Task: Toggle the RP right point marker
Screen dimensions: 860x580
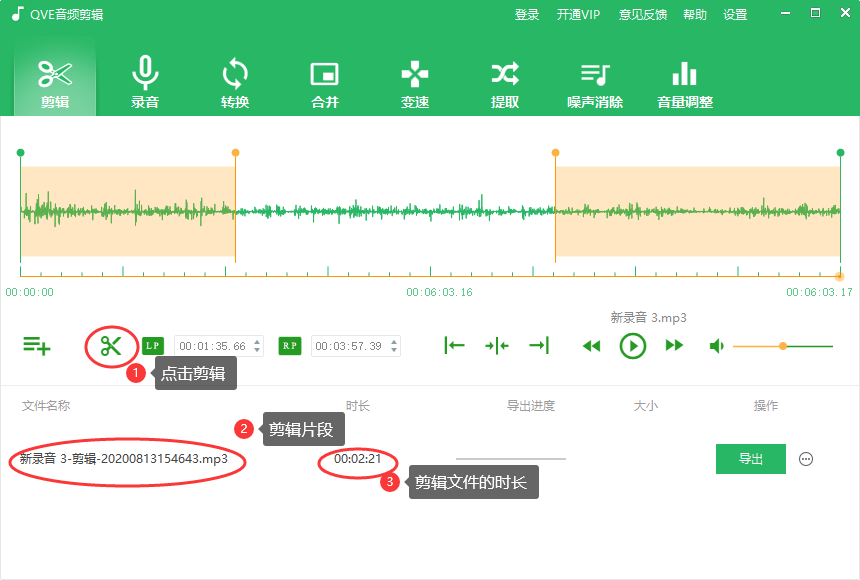Action: click(x=290, y=345)
